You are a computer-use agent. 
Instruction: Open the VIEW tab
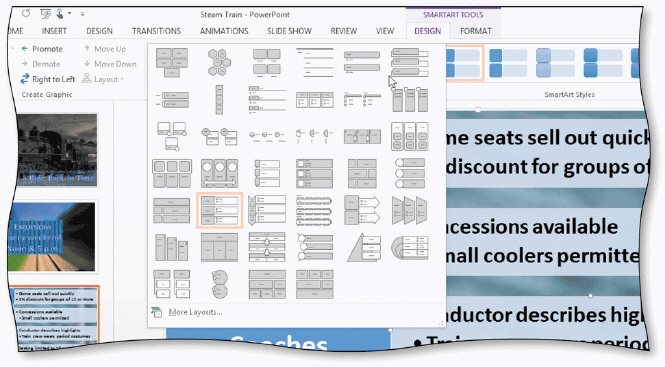[x=385, y=31]
